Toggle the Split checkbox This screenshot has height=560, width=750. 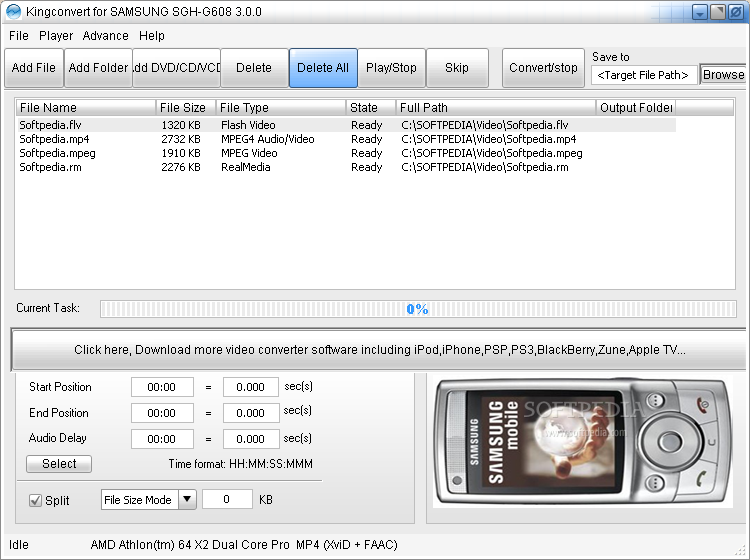tap(35, 500)
